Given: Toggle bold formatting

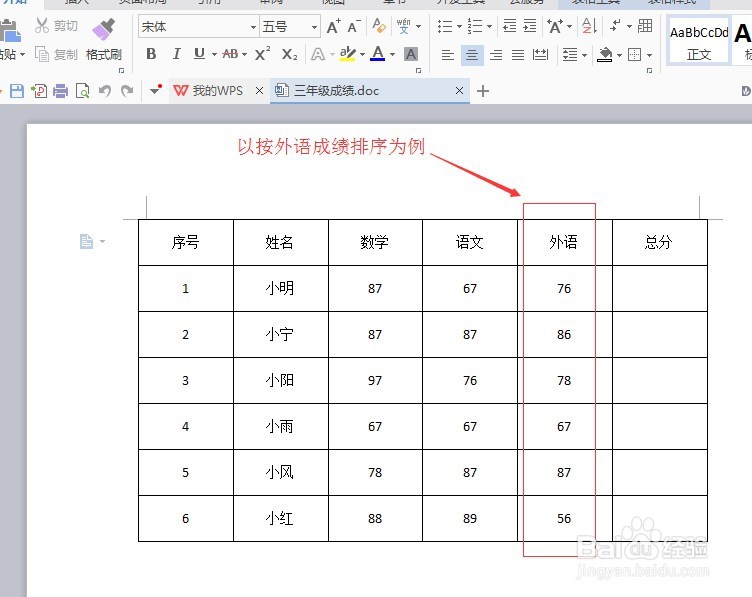Looking at the screenshot, I should click(151, 54).
